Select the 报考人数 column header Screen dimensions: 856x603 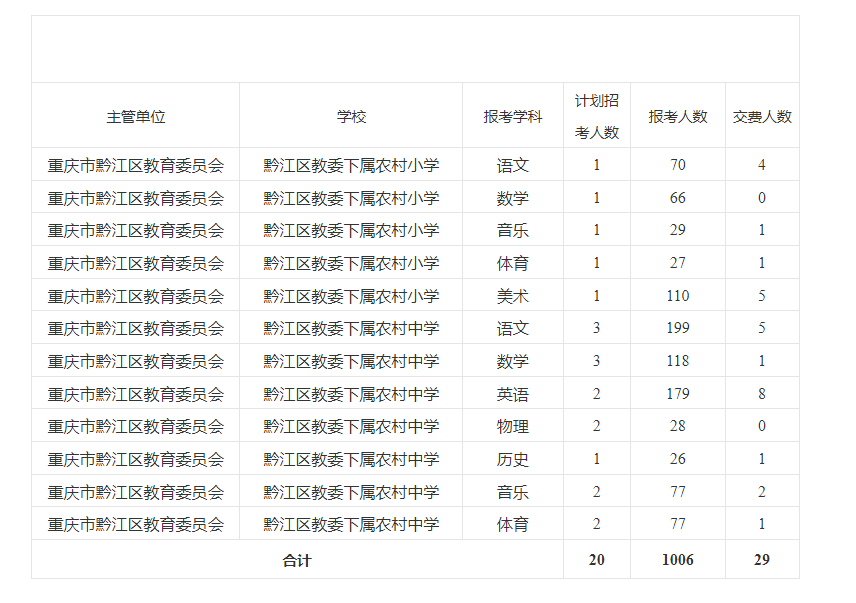(x=677, y=116)
